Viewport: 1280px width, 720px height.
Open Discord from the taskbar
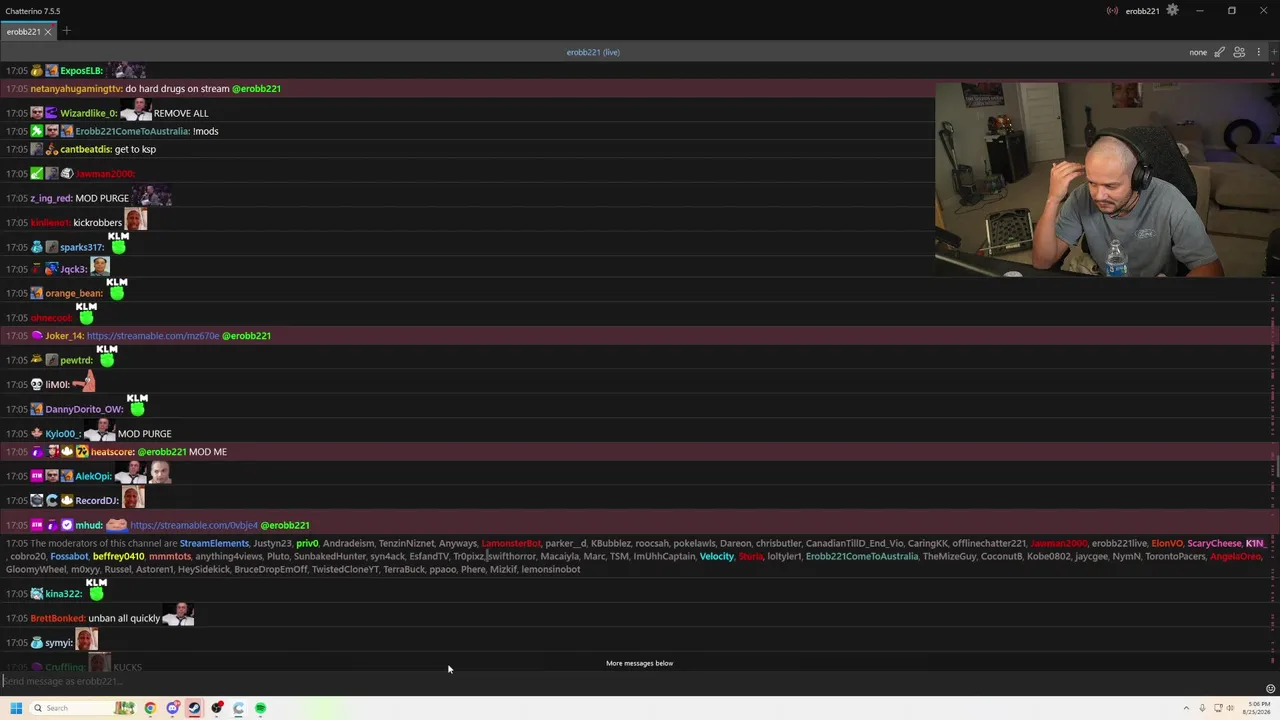coord(172,708)
